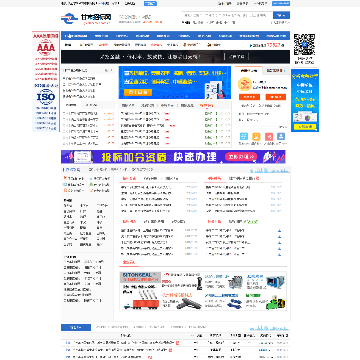Viewport: 360px width, 360px height.
Task: Select the red highlighted tab in center news list
Action: (x=206, y=105)
